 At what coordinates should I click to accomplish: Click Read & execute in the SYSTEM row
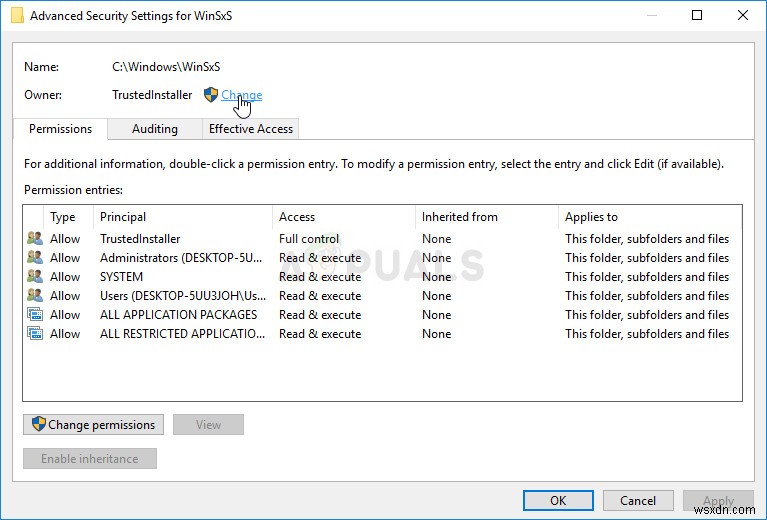pos(320,276)
